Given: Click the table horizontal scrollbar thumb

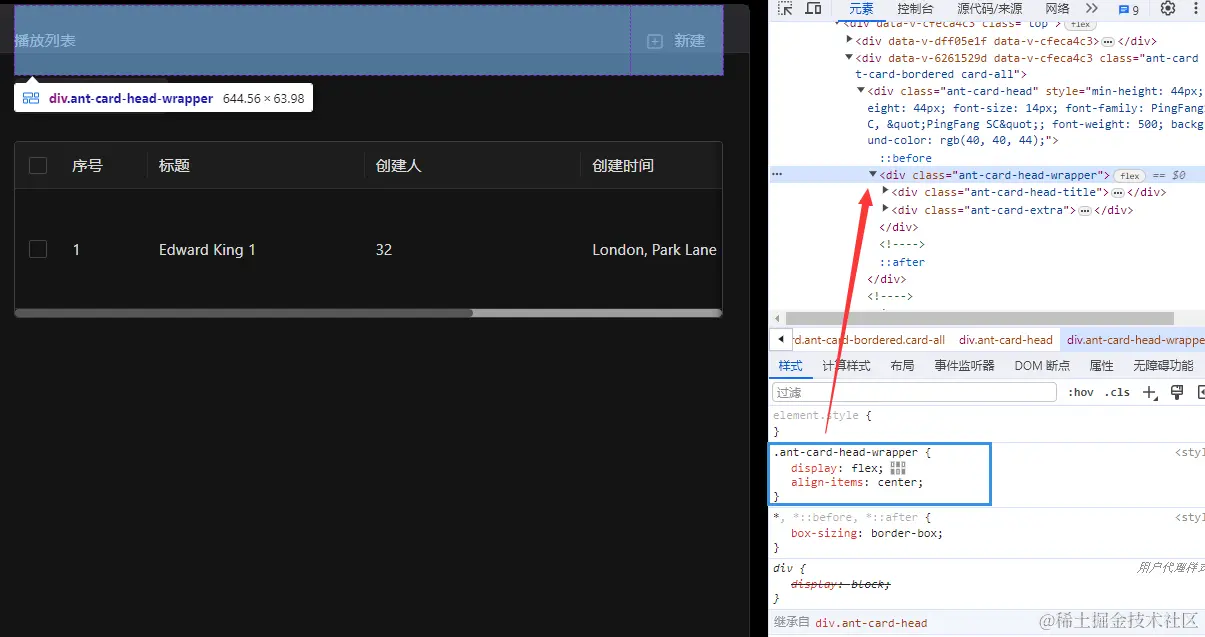Looking at the screenshot, I should coord(243,313).
